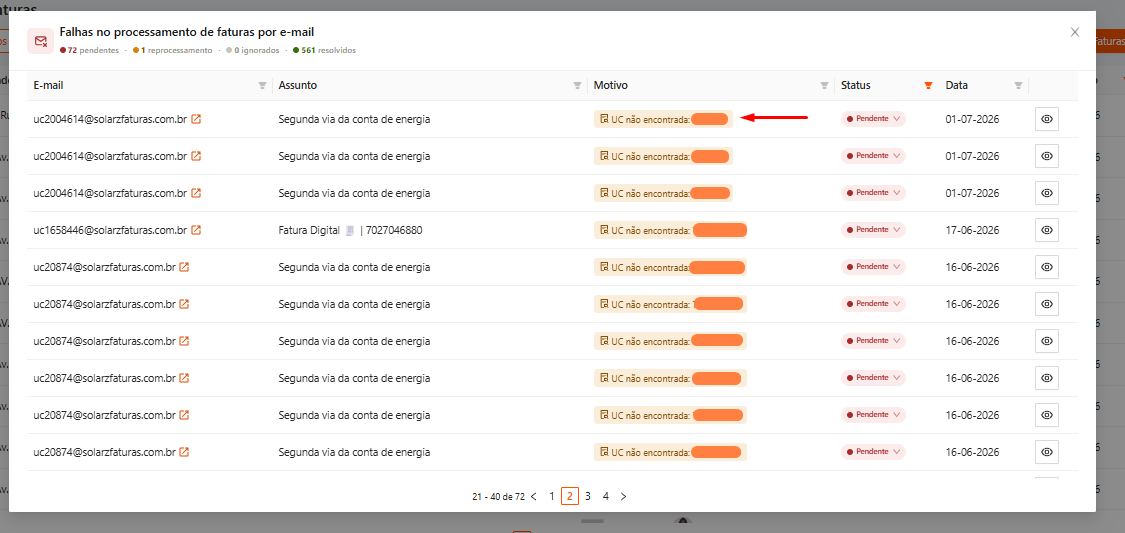Open the E-mail column filter
The image size is (1125, 533).
click(262, 85)
